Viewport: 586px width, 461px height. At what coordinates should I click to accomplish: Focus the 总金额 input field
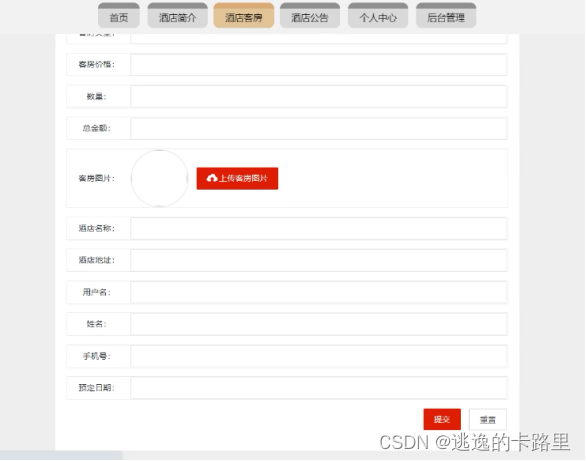319,129
